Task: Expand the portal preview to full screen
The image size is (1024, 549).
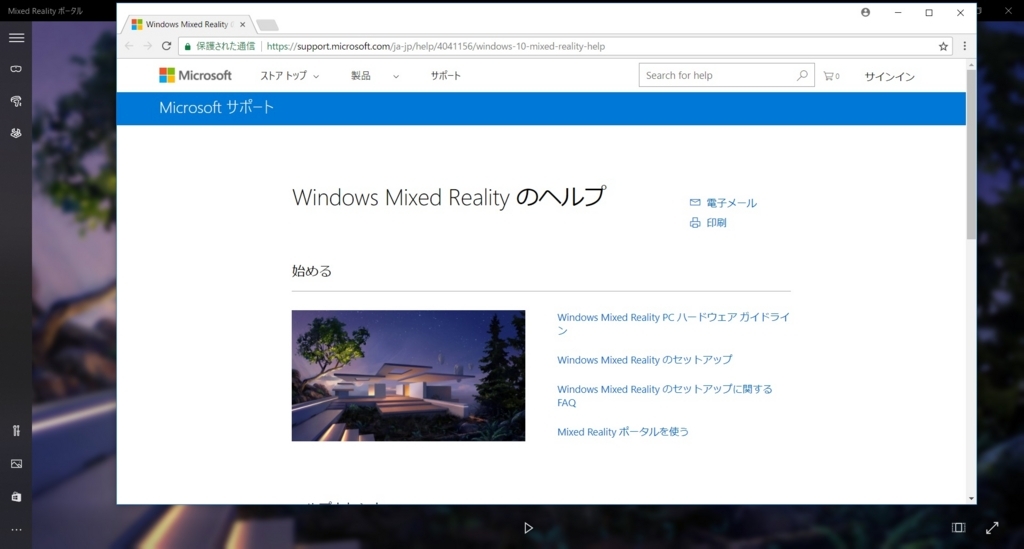Action: pyautogui.click(x=992, y=527)
